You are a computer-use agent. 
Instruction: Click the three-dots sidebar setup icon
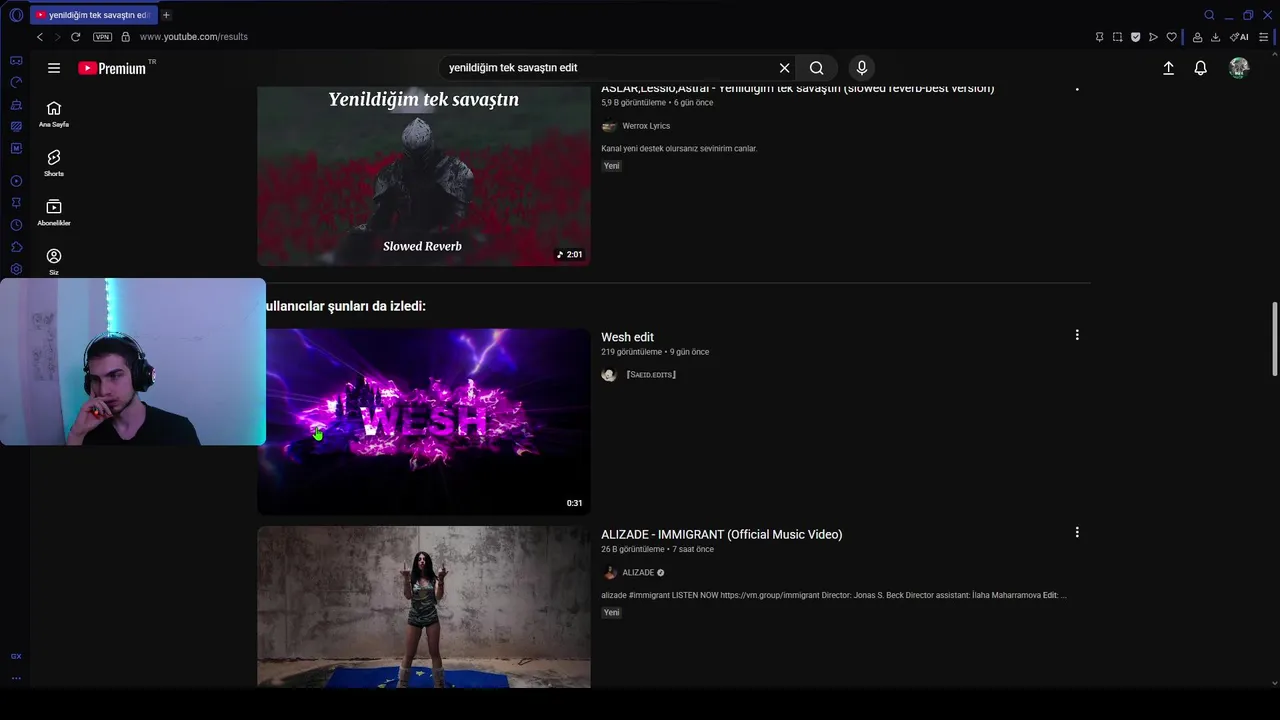click(16, 678)
